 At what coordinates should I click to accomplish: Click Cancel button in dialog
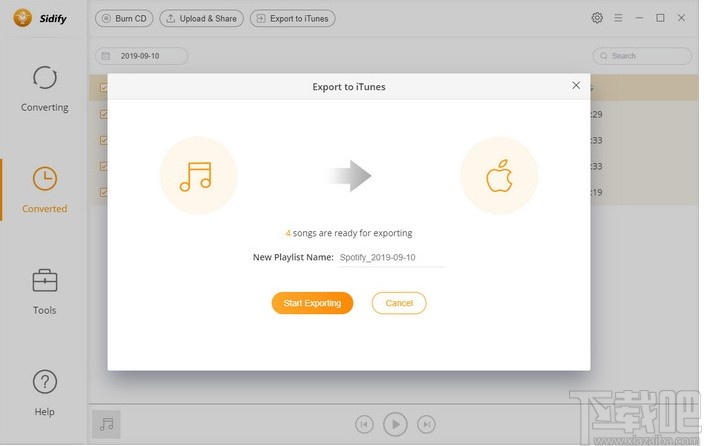tap(399, 303)
